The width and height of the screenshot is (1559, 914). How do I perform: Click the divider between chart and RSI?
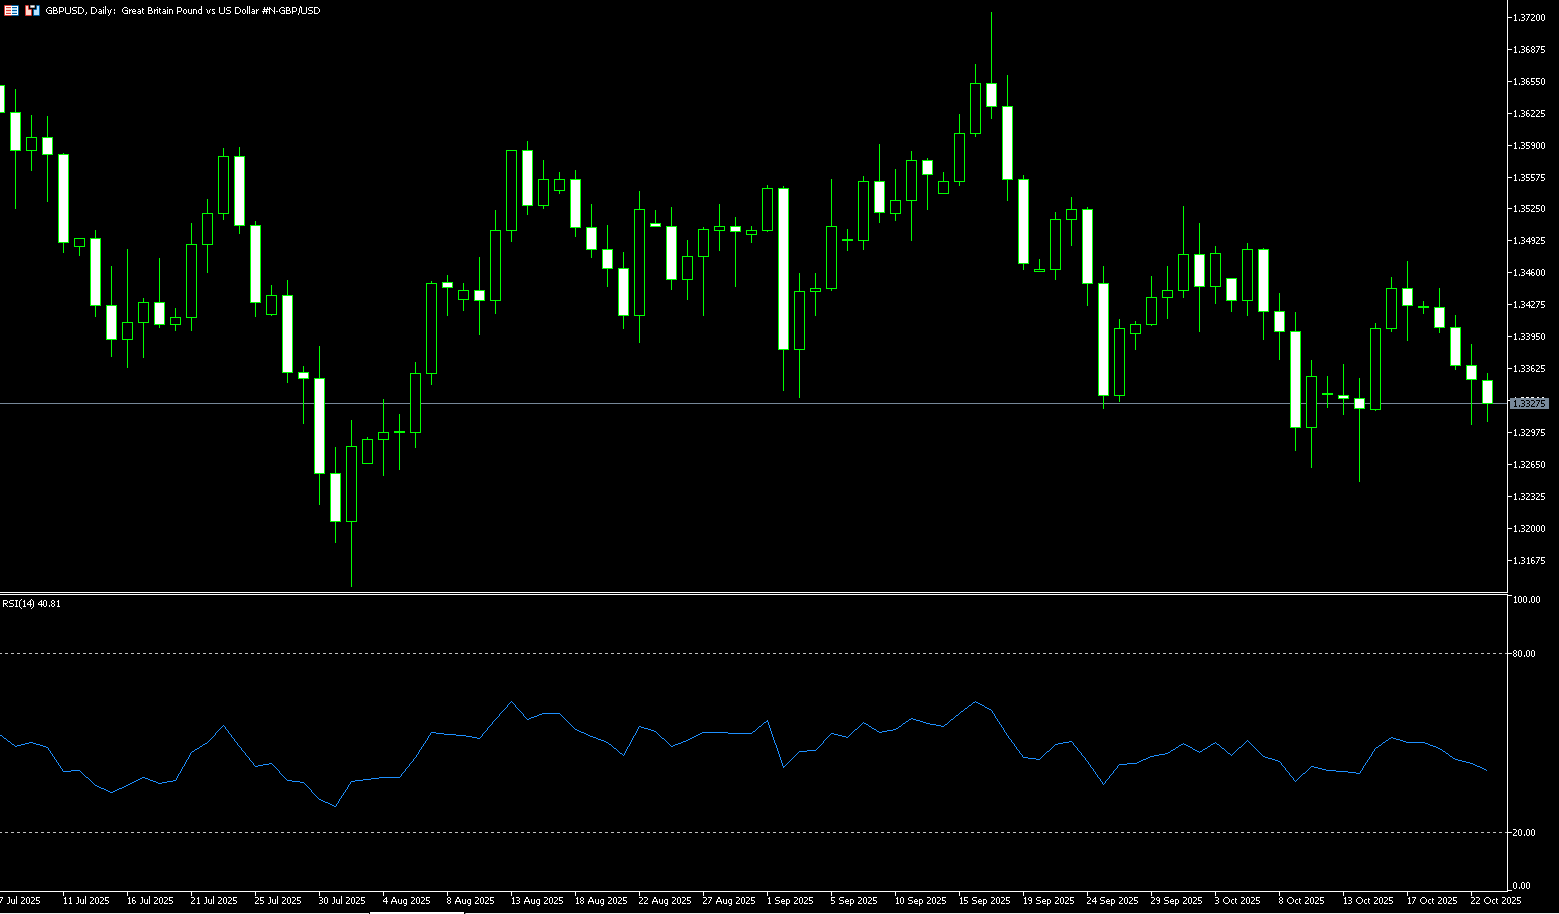(x=700, y=594)
